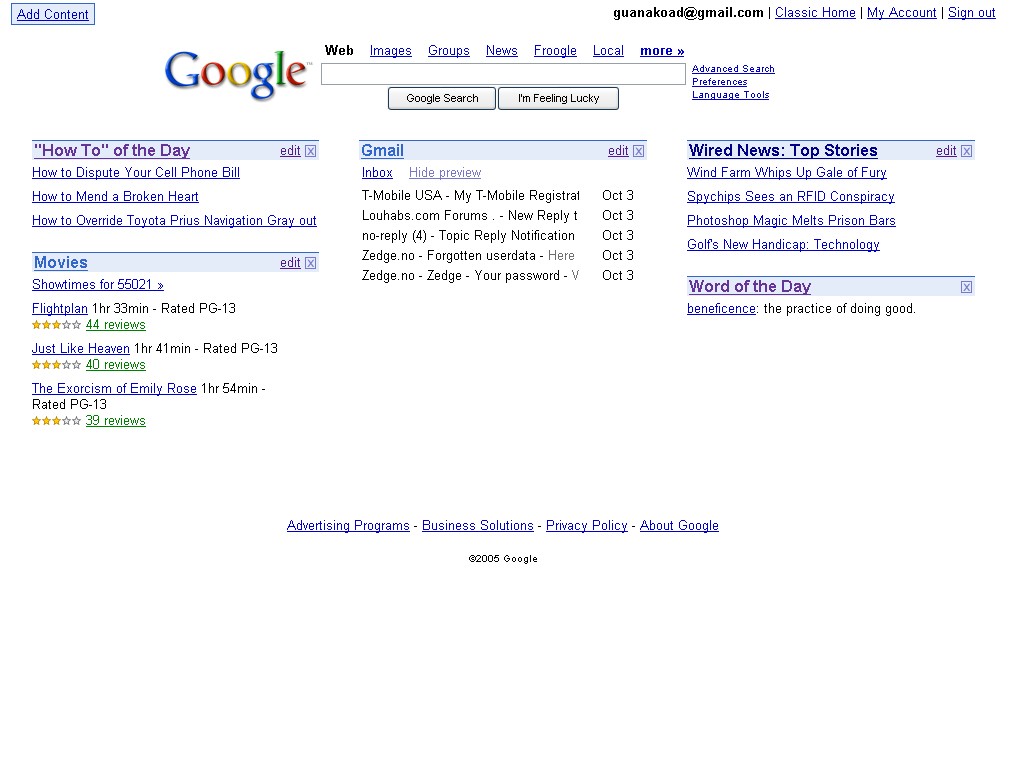Image resolution: width=1024 pixels, height=768 pixels.
Task: Select the Froogle search tab
Action: click(x=555, y=51)
